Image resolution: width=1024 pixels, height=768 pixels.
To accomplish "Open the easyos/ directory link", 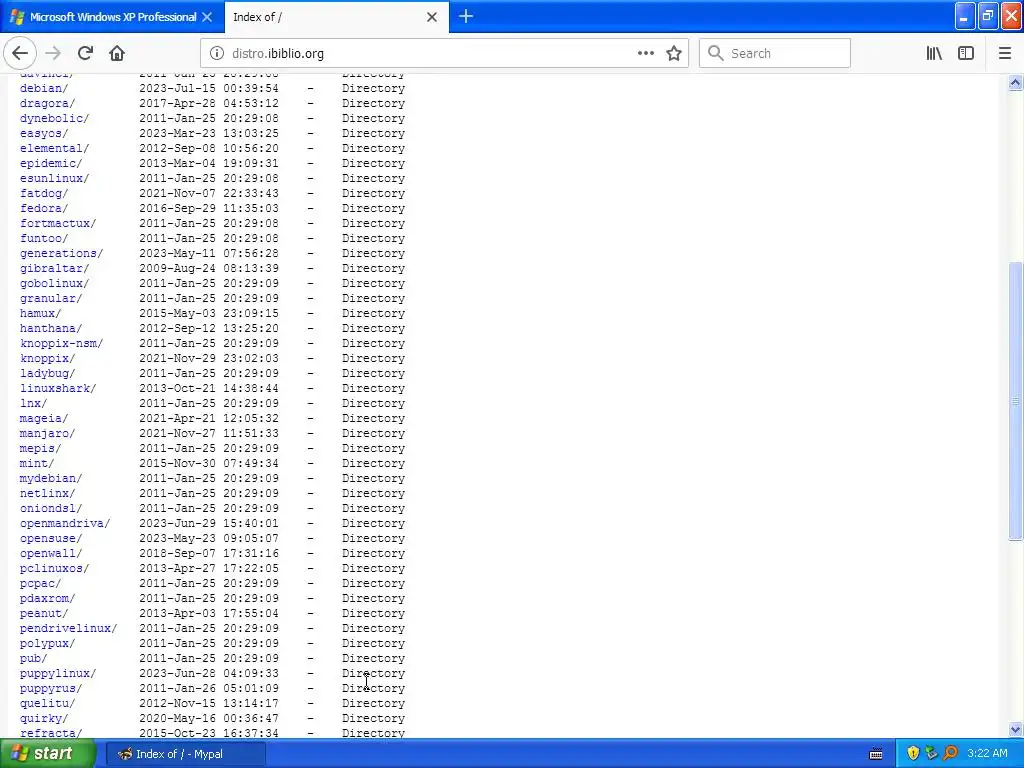I will (44, 133).
